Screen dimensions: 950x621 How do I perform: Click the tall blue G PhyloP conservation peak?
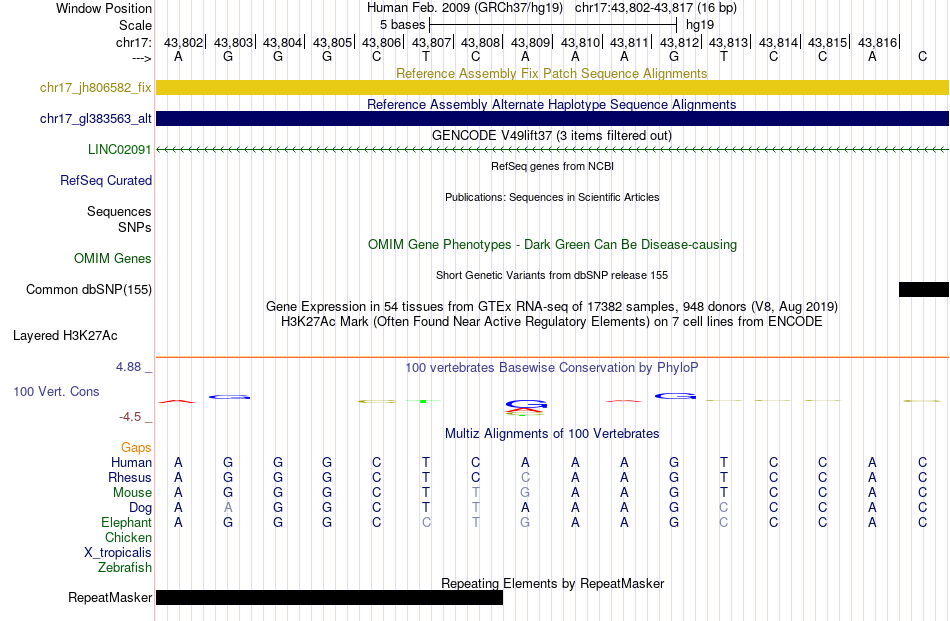pos(526,404)
